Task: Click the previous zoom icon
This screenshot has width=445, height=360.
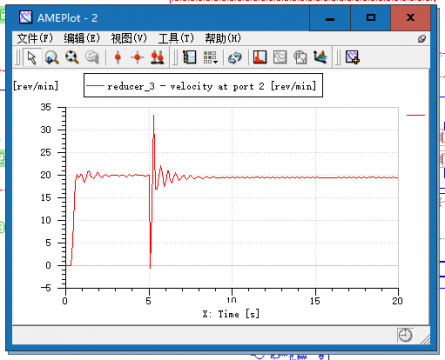Action: 92,57
